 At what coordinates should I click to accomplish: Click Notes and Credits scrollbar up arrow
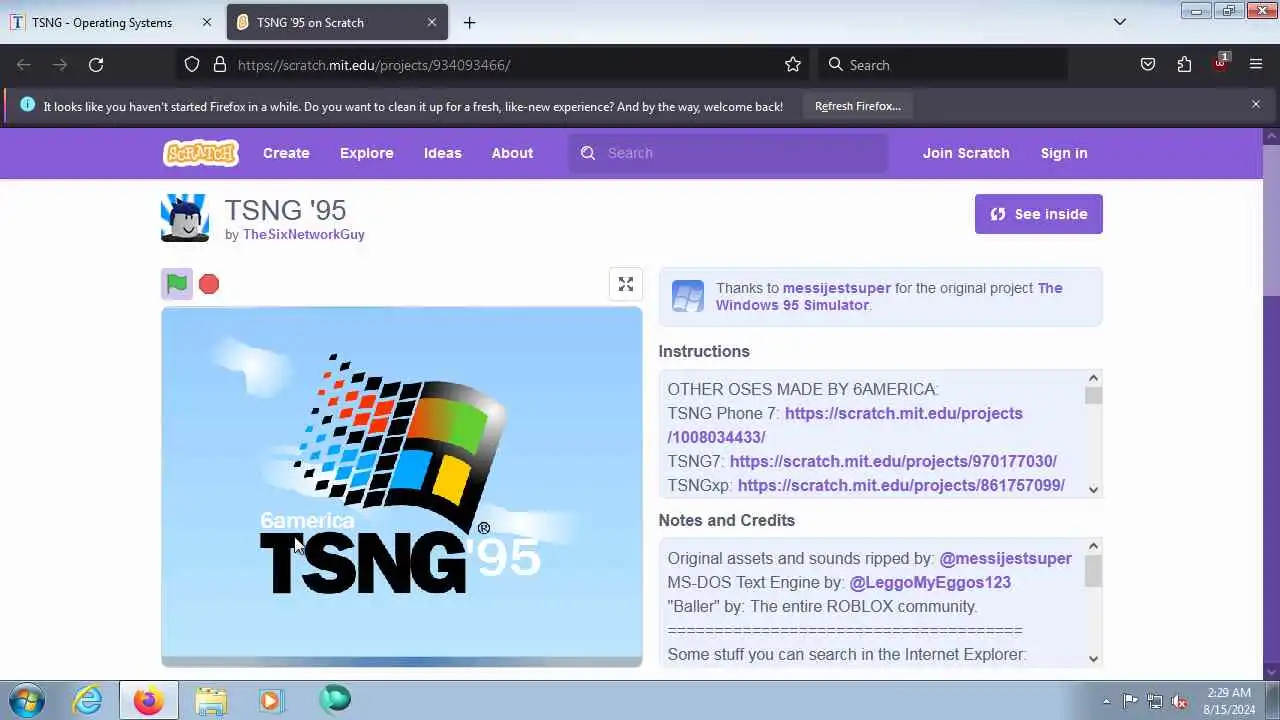[x=1093, y=546]
